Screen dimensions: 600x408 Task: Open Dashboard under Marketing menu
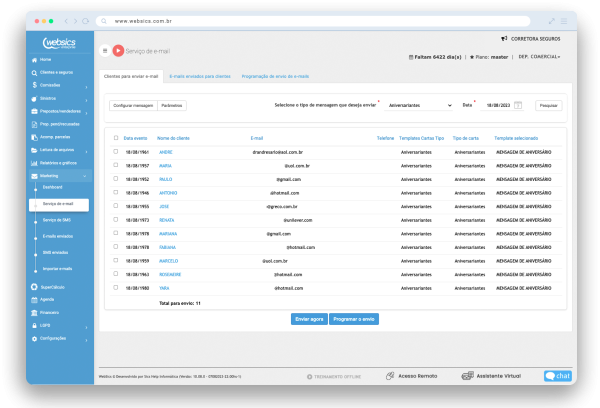point(52,187)
